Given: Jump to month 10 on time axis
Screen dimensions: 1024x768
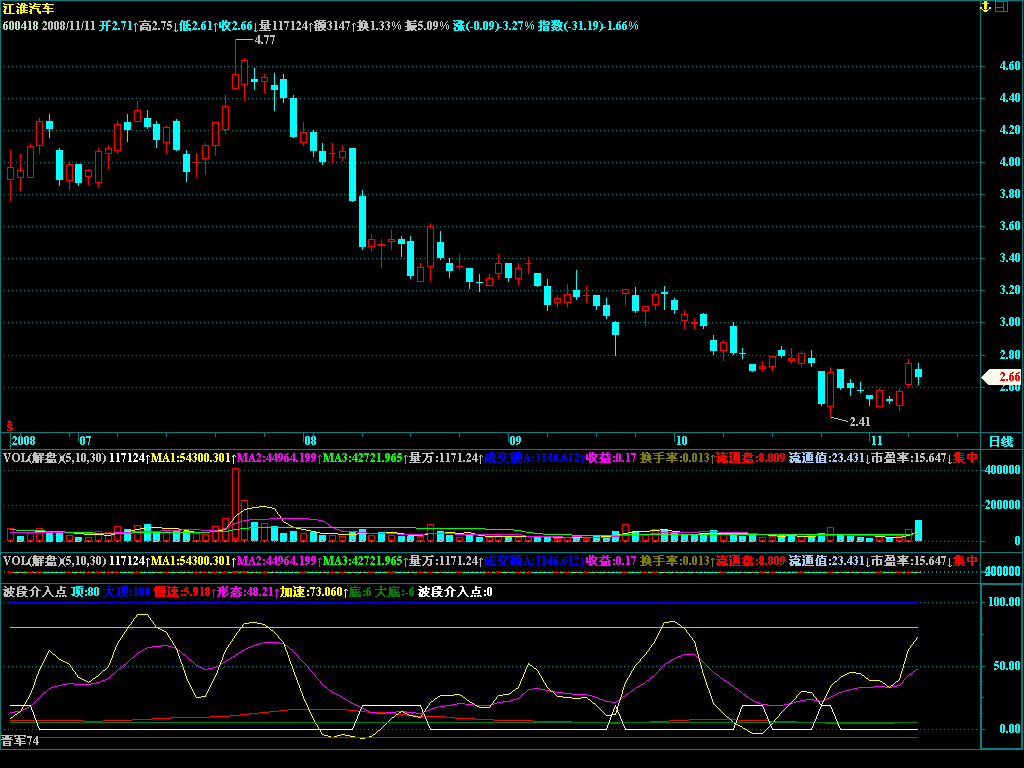Looking at the screenshot, I should [681, 441].
